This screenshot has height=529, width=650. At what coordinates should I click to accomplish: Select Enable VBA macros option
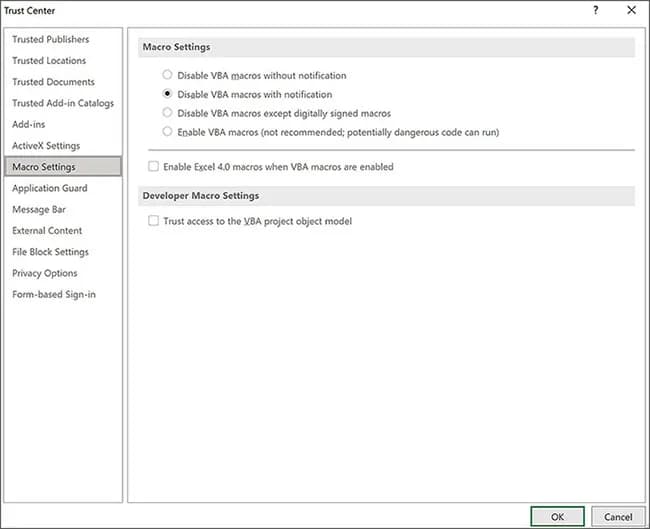pyautogui.click(x=167, y=132)
